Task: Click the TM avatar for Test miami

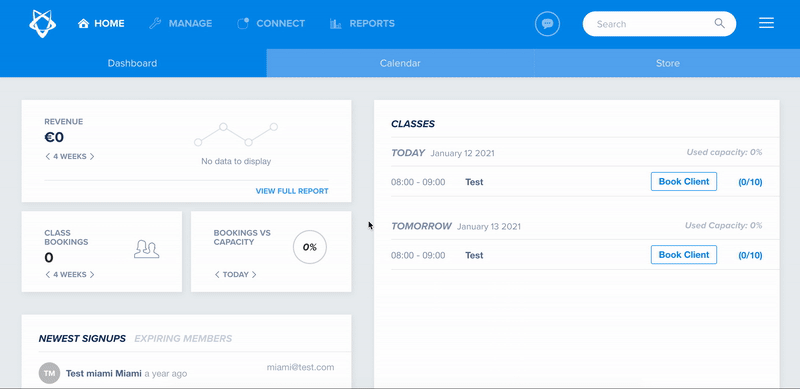Action: point(49,373)
